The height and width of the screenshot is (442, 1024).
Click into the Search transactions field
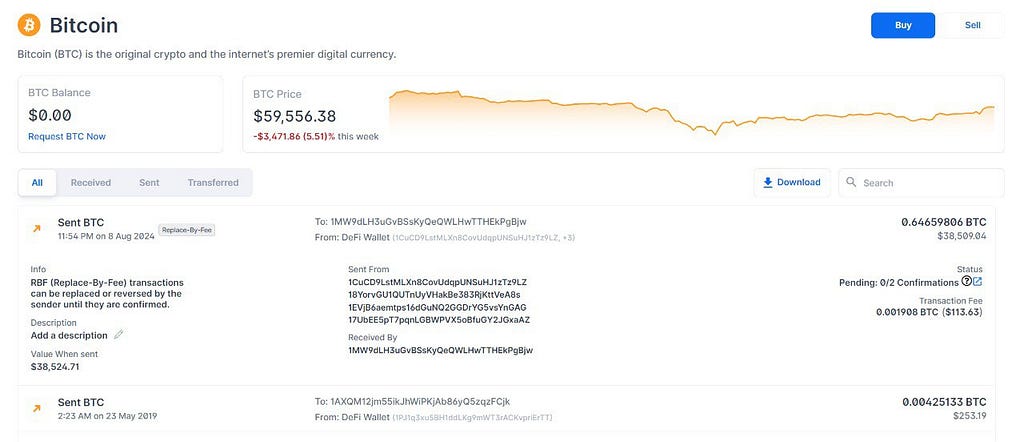[921, 183]
